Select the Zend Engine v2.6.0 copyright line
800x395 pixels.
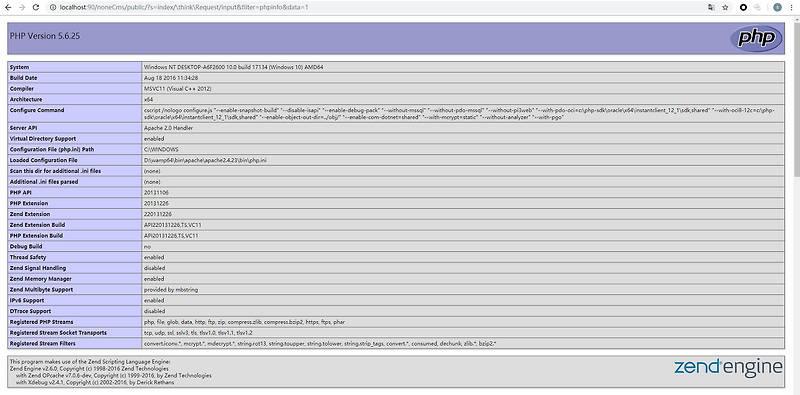(x=89, y=368)
